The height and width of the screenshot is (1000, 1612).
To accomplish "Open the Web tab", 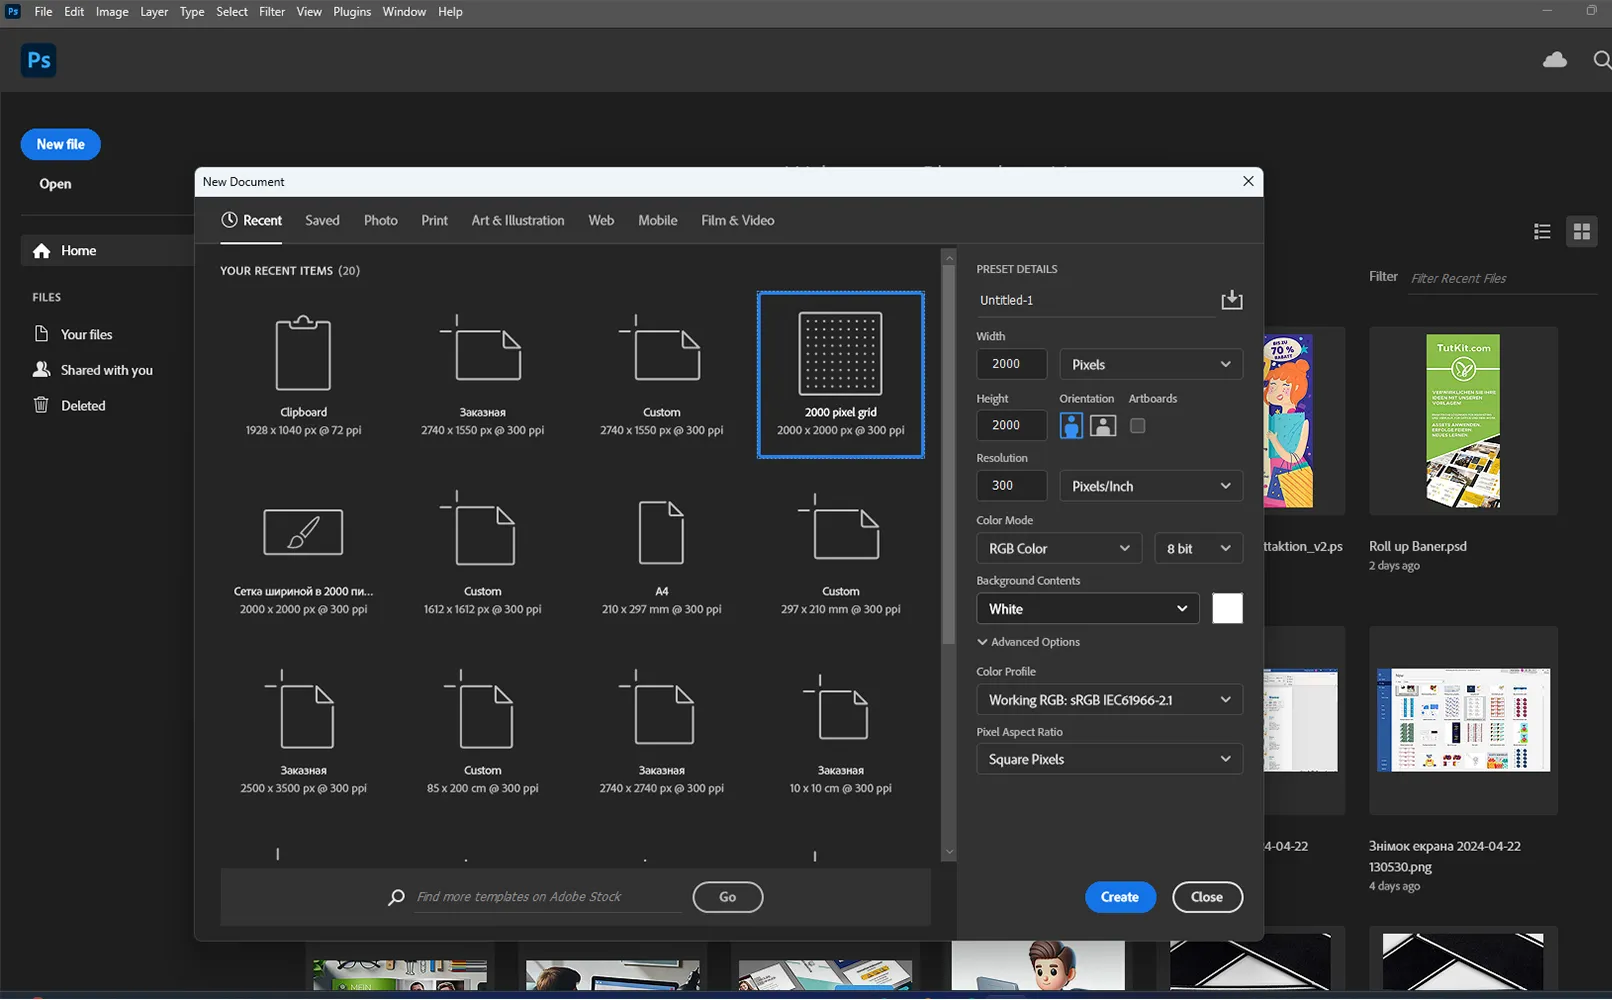I will [601, 220].
